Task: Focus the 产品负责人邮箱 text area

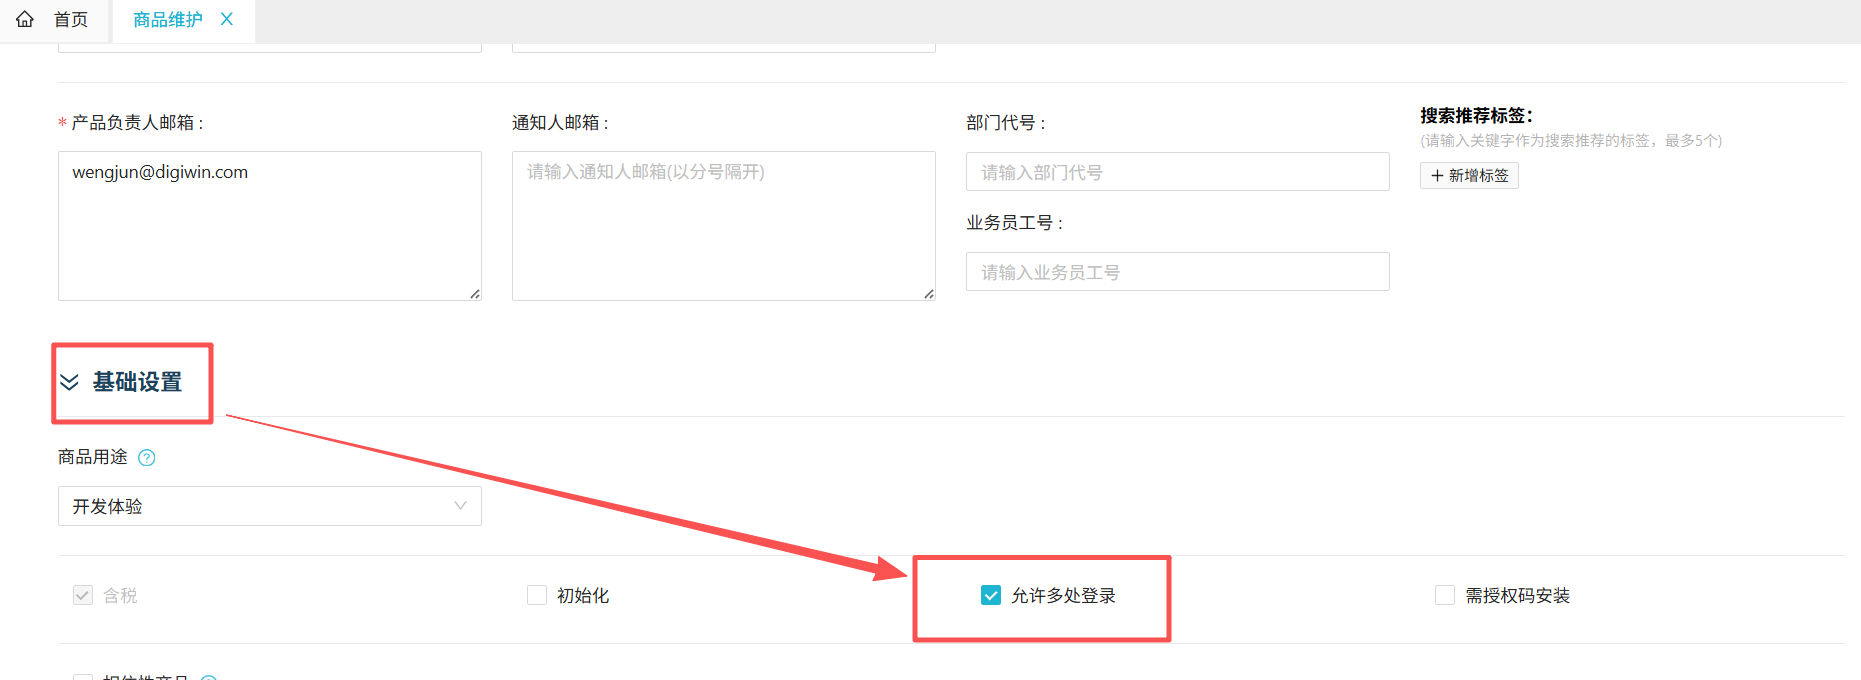Action: click(x=269, y=226)
